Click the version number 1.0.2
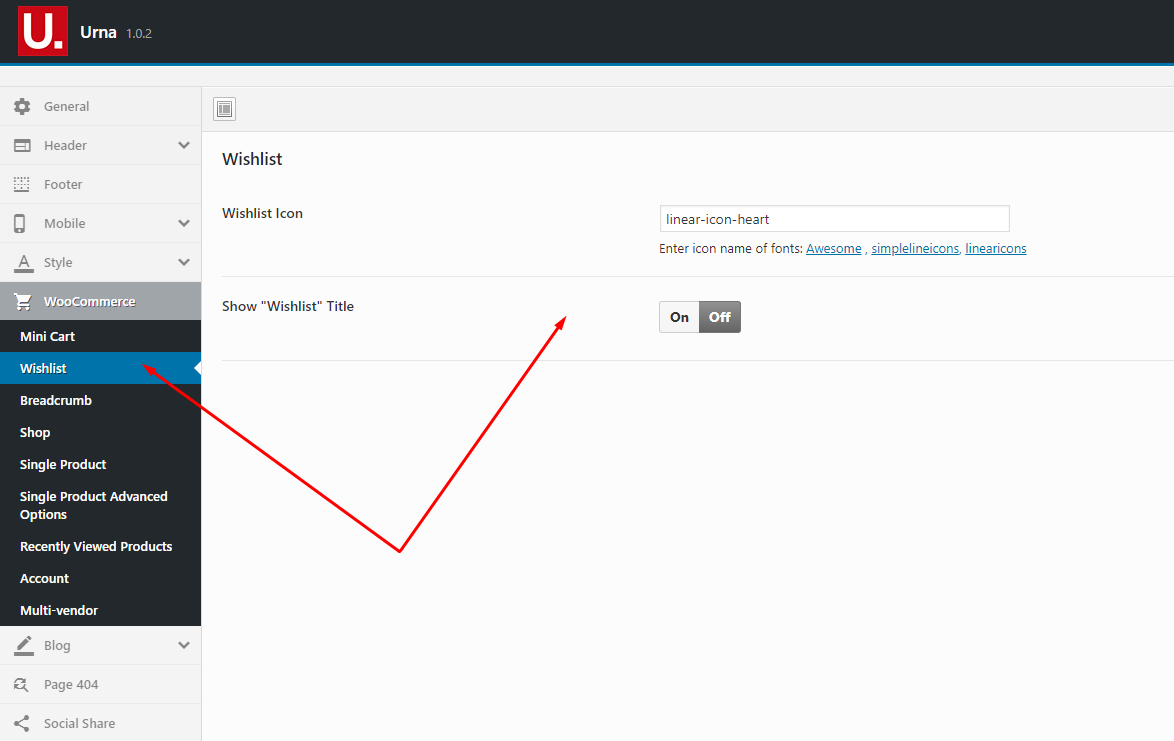 click(139, 34)
